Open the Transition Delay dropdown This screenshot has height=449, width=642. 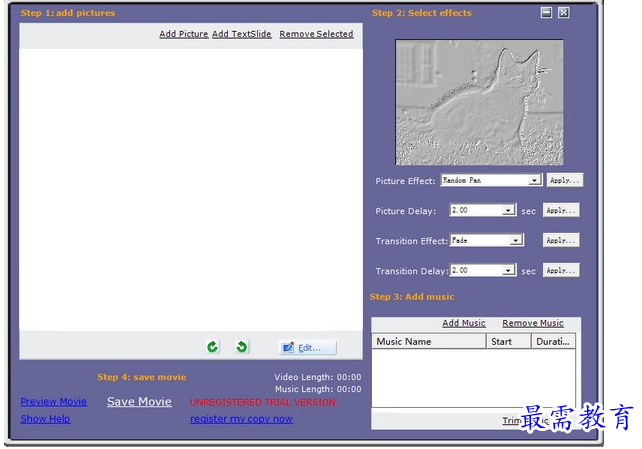(x=508, y=270)
